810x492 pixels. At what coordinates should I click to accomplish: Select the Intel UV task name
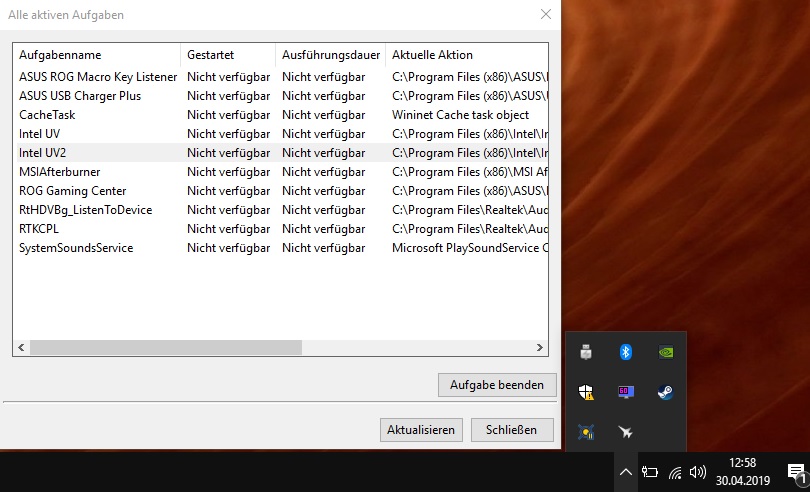(39, 134)
